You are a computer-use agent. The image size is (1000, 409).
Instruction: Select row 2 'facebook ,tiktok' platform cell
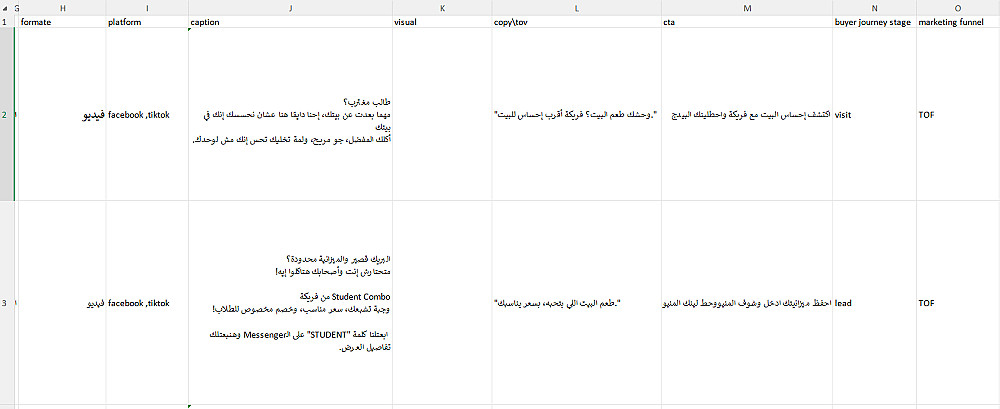tap(147, 114)
